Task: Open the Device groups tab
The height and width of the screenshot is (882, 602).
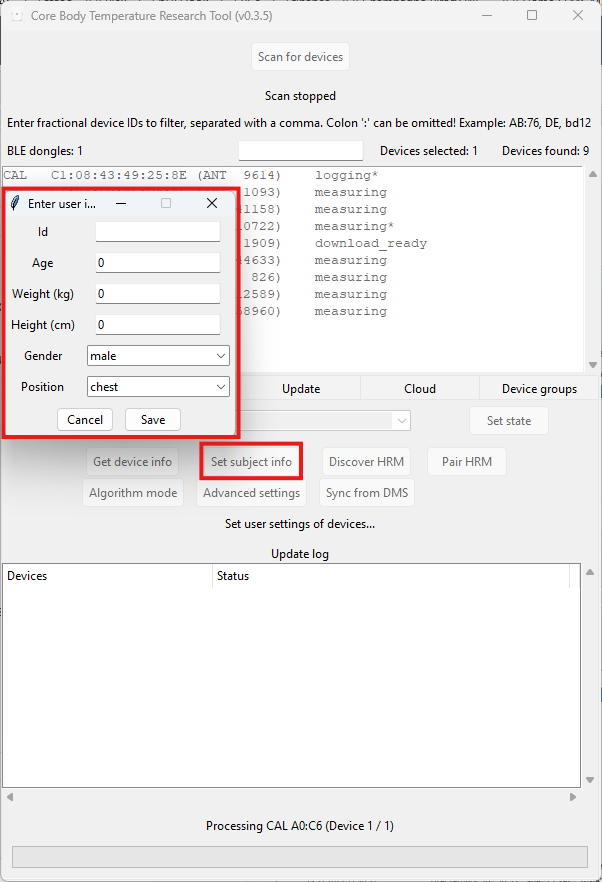Action: pos(540,389)
